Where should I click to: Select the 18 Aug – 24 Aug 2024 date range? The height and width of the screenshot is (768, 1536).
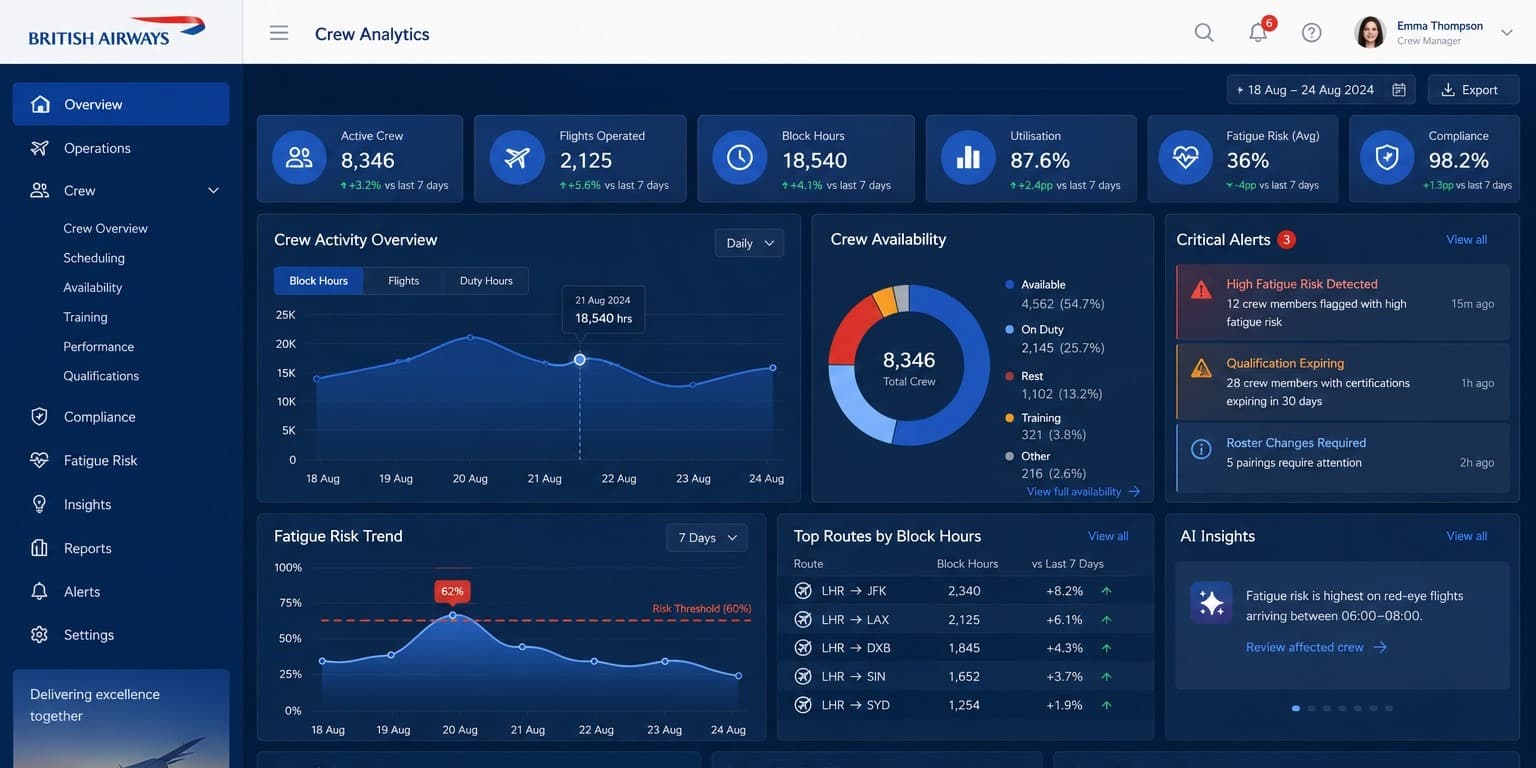pos(1321,90)
